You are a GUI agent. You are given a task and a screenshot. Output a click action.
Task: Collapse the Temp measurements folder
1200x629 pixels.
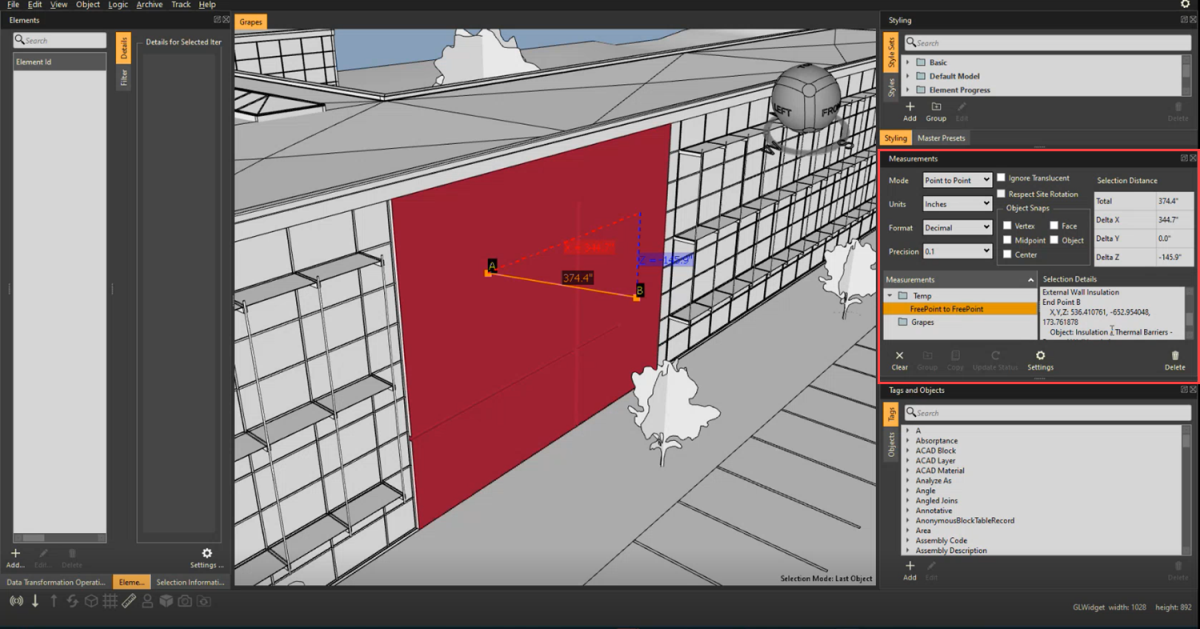click(x=890, y=296)
